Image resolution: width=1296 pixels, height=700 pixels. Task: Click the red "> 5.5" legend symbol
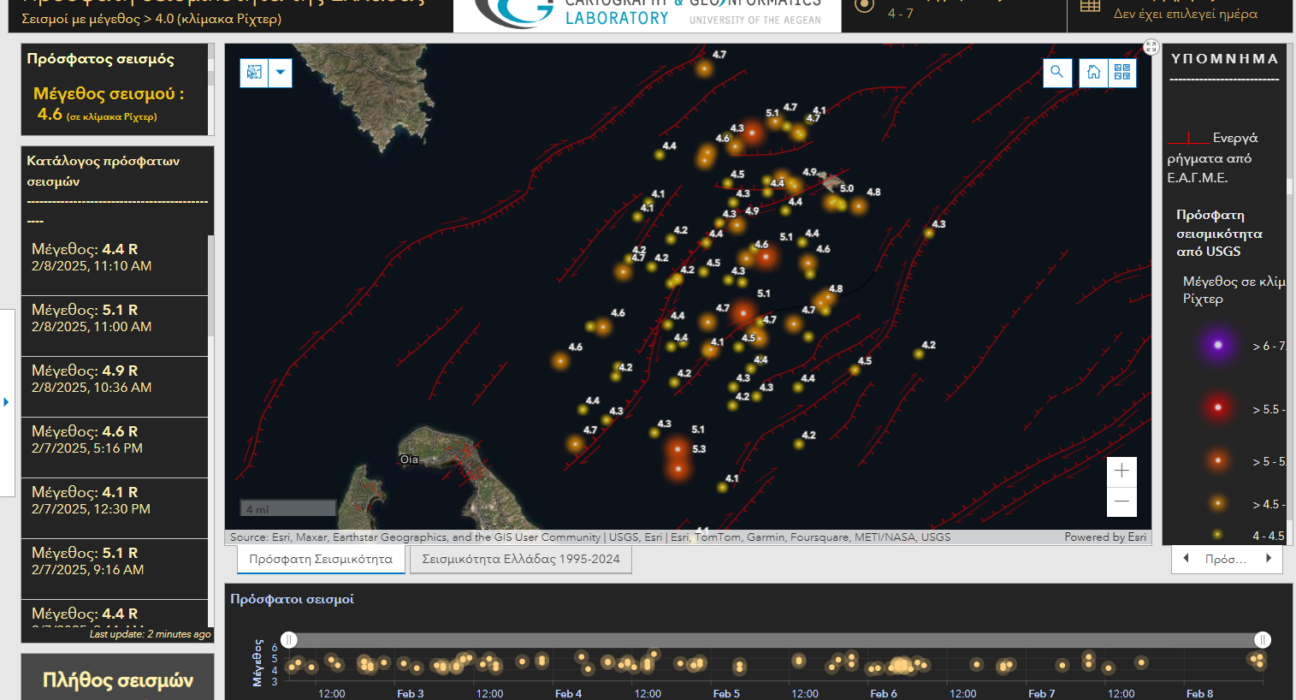1217,407
